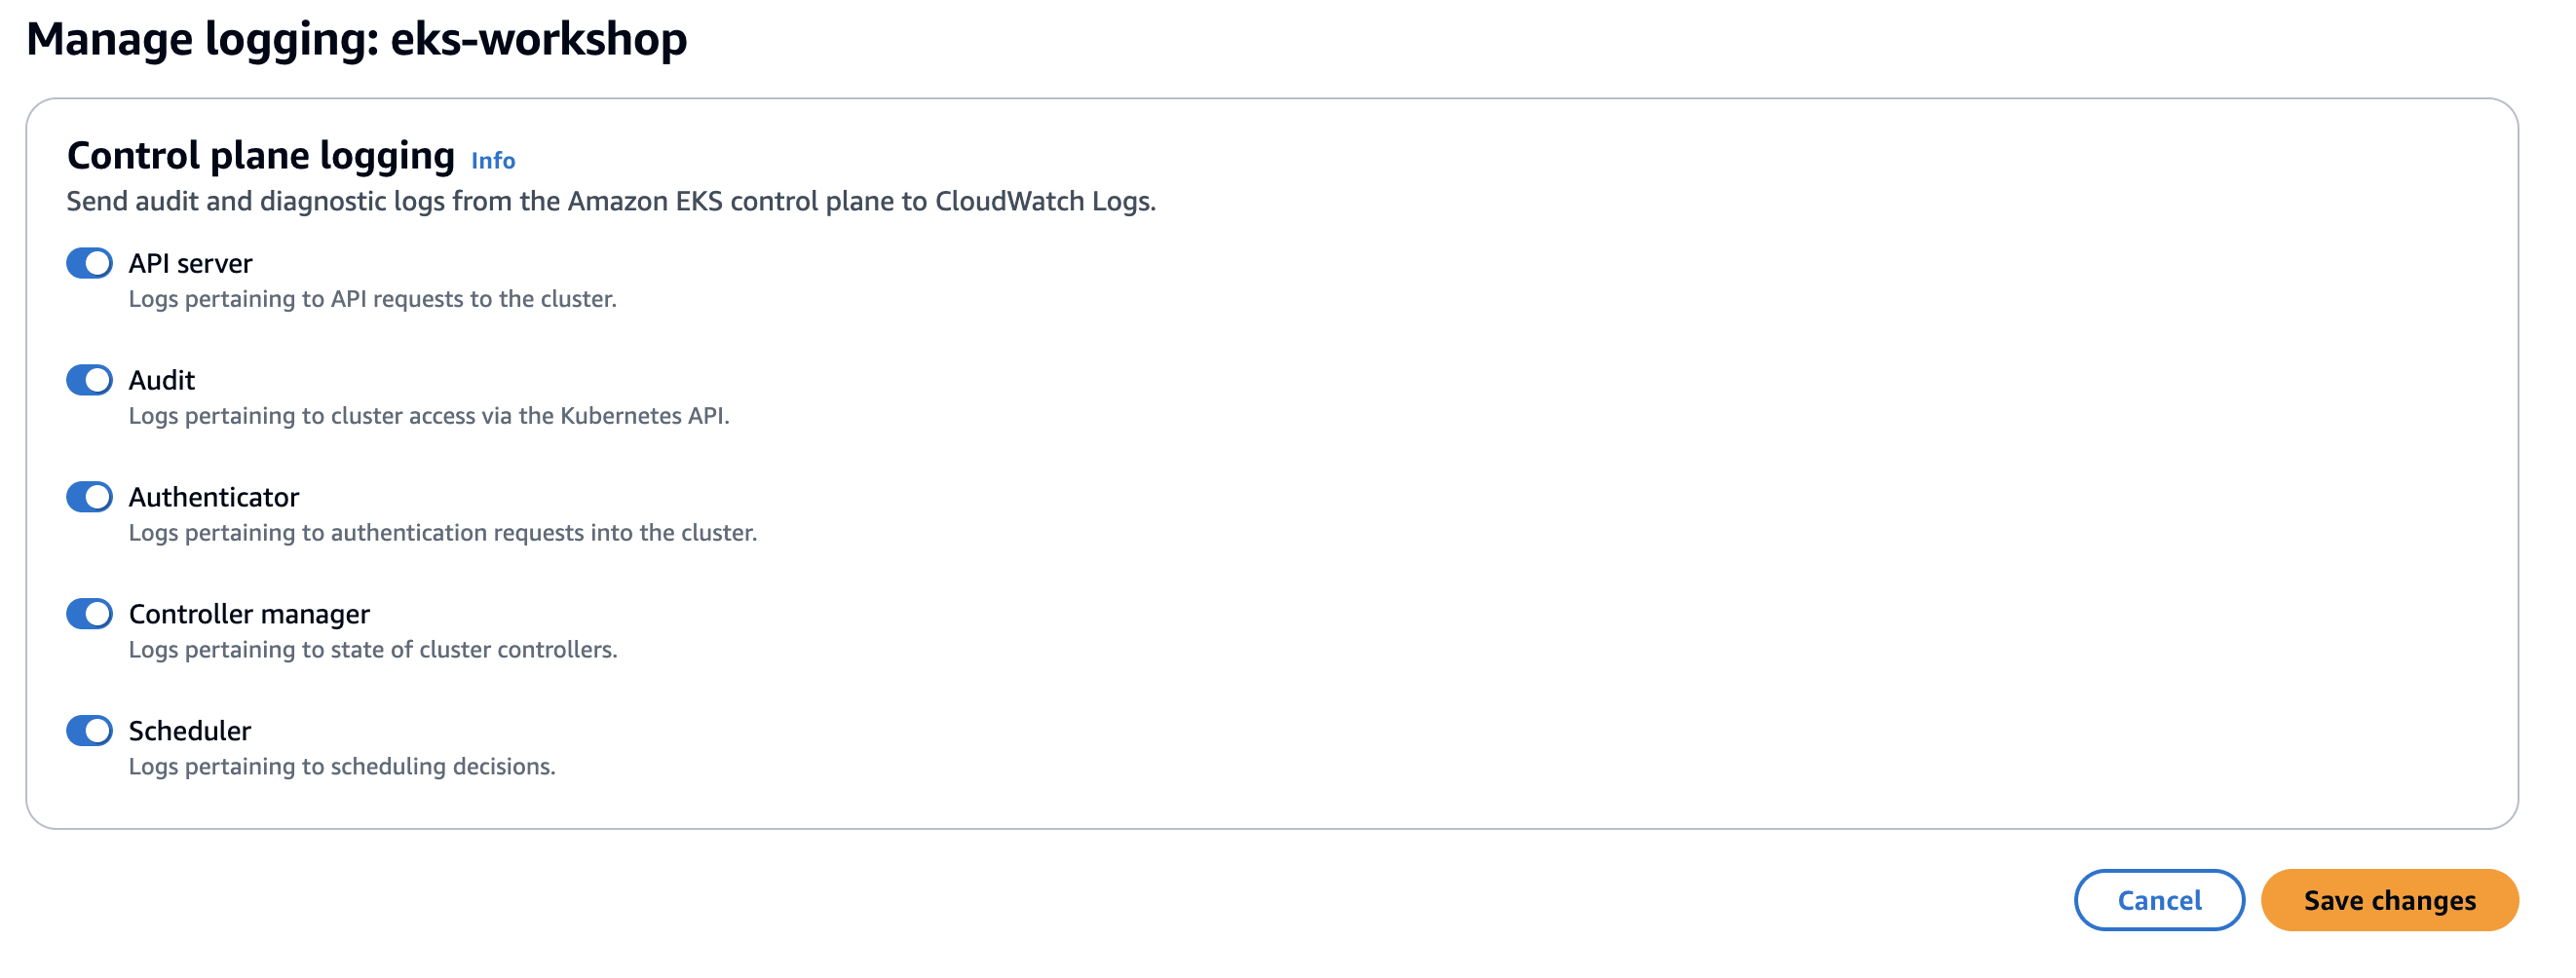This screenshot has height=978, width=2576.
Task: Turn off the Audit logging toggle
Action: (88, 380)
